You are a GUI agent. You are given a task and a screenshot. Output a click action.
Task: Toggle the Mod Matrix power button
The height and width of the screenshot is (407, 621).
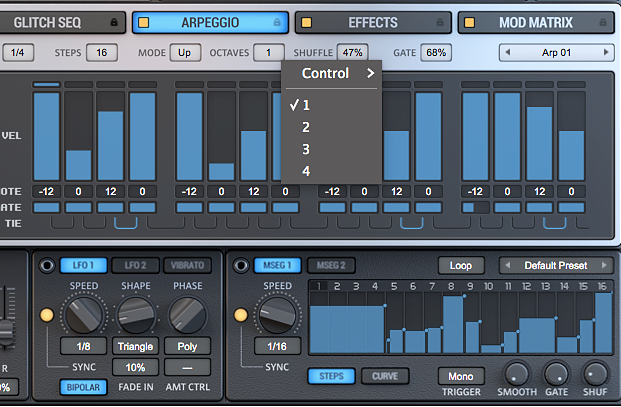(x=469, y=23)
